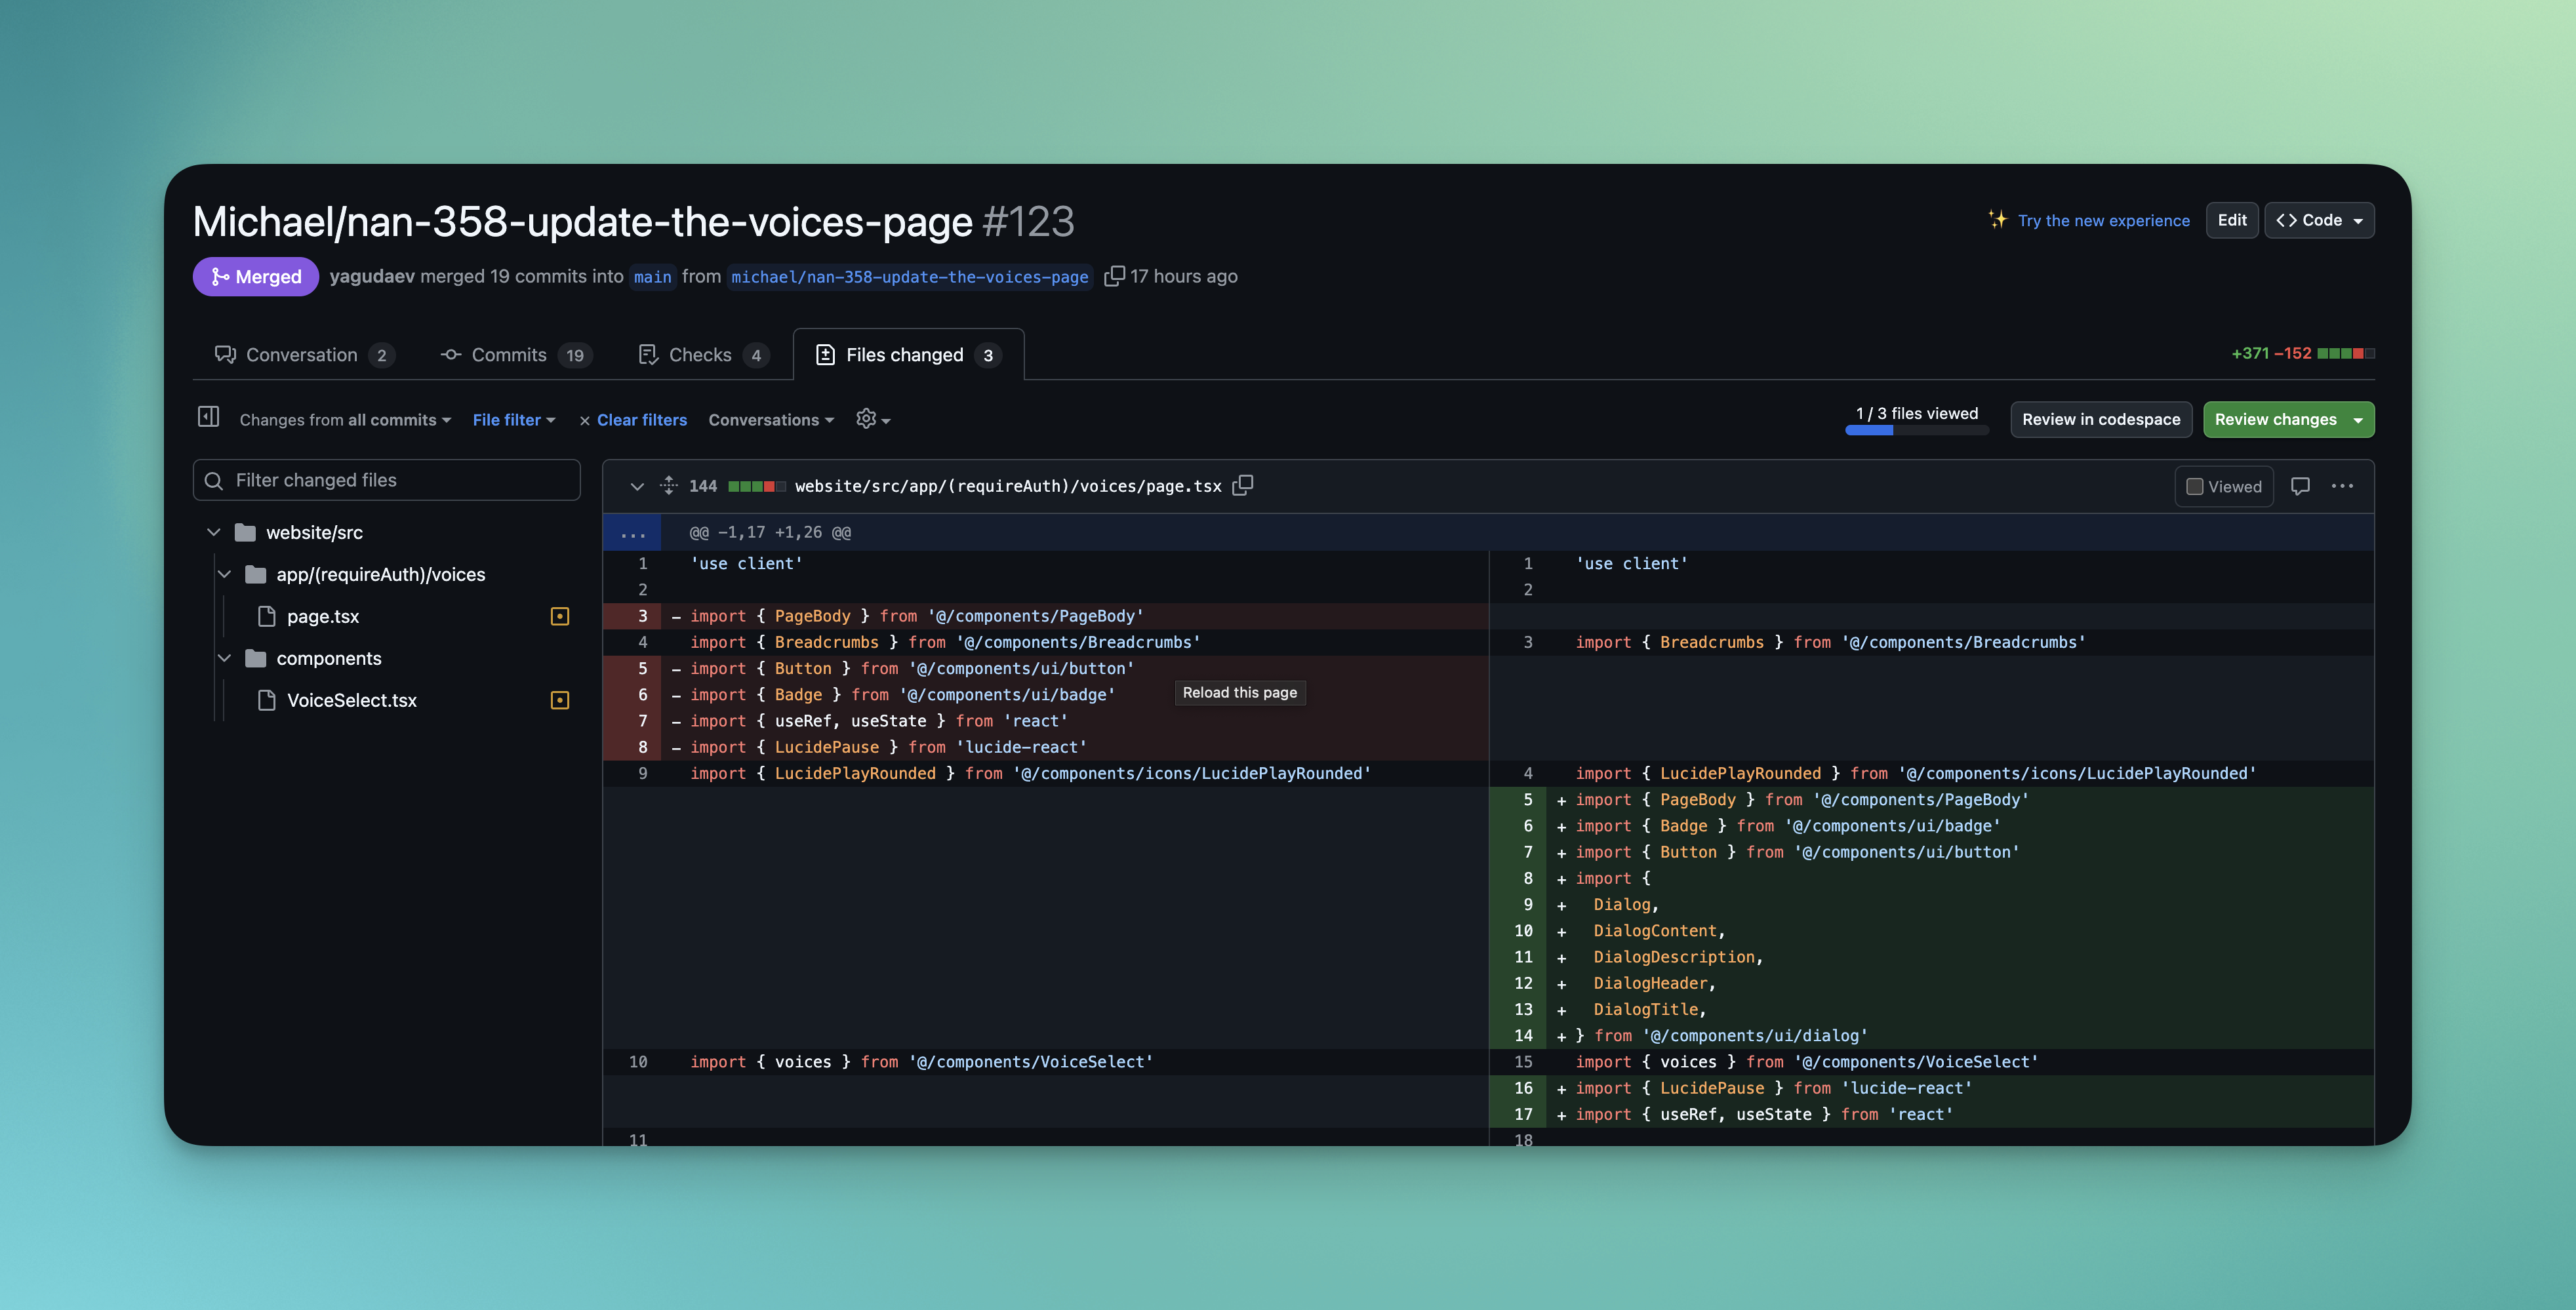The height and width of the screenshot is (1310, 2576).
Task: Clear the active file filters
Action: (x=634, y=419)
